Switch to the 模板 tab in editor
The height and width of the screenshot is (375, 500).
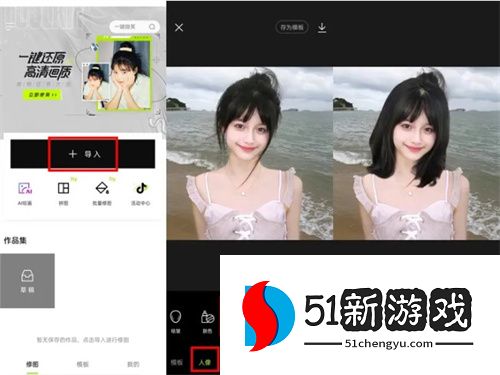point(176,363)
